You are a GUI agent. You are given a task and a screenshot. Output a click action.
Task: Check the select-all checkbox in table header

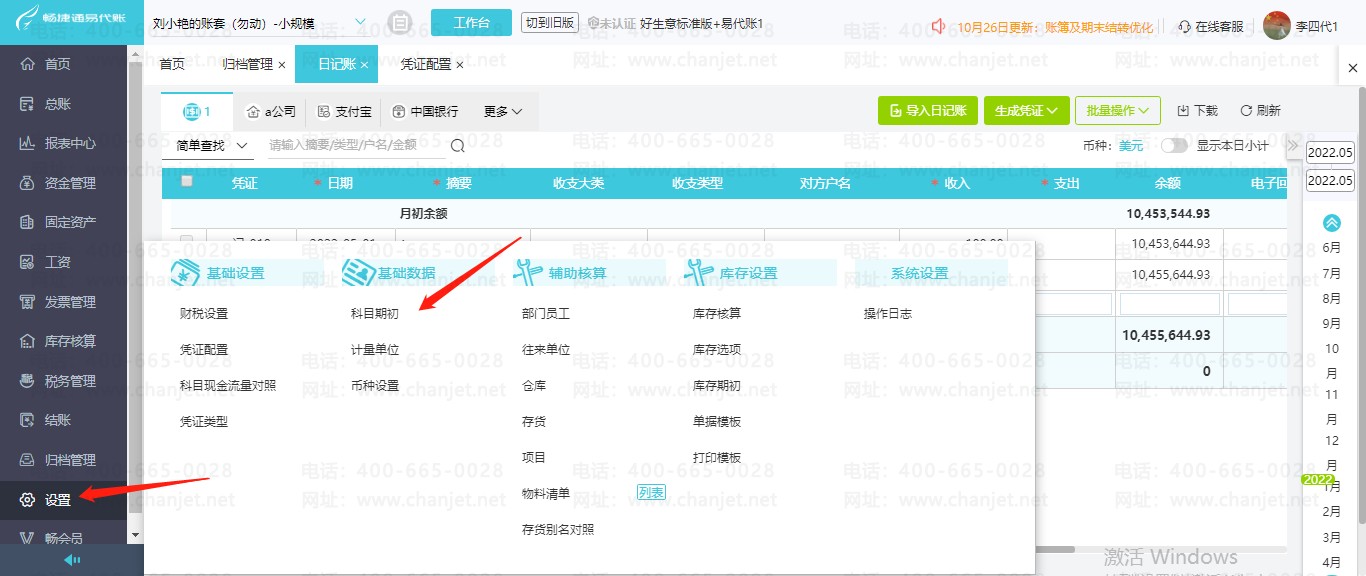[x=186, y=182]
